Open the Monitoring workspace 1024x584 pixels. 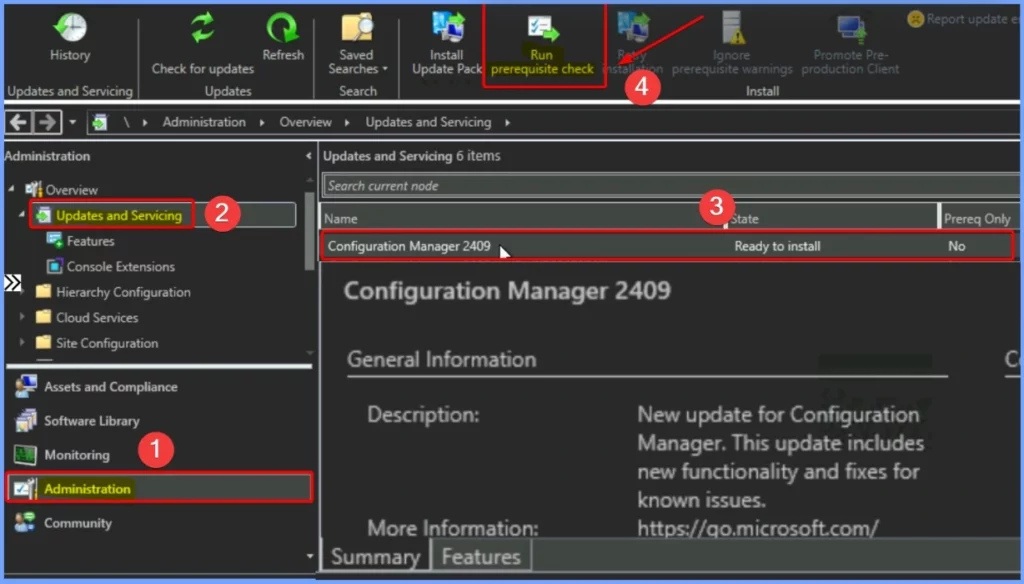76,455
